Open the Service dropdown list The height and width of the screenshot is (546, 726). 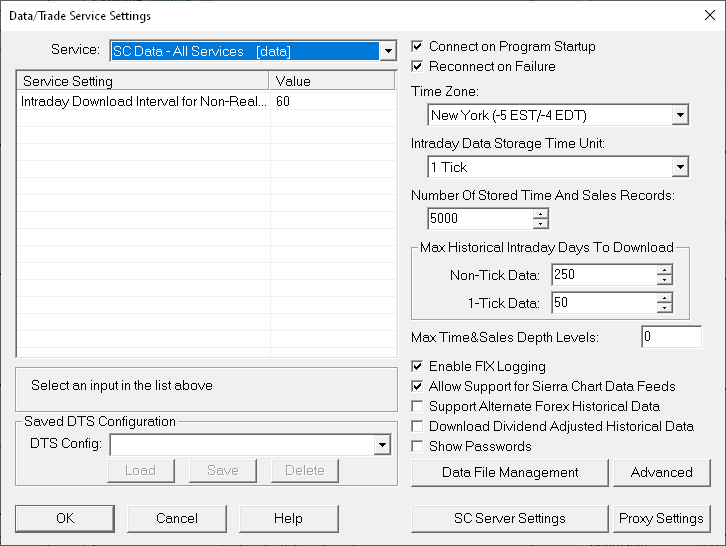[x=388, y=51]
